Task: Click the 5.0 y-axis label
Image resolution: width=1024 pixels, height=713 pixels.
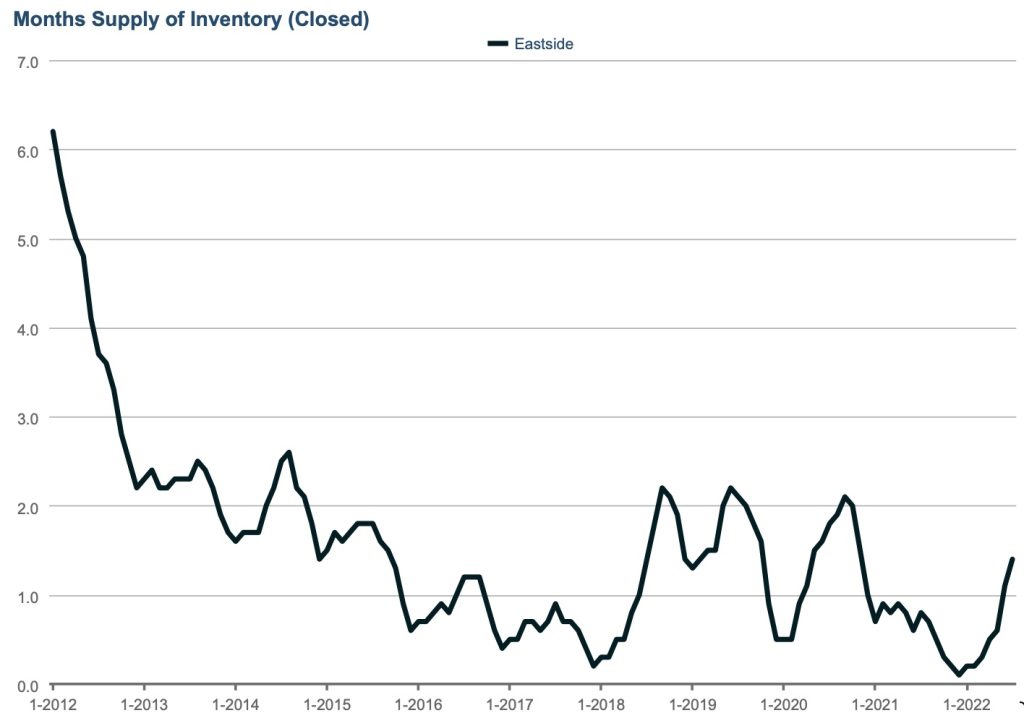Action: (27, 240)
